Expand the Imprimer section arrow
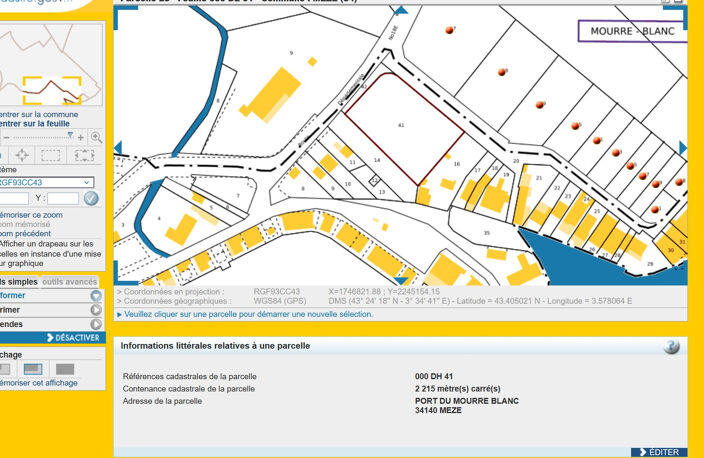The width and height of the screenshot is (704, 458). (x=96, y=310)
